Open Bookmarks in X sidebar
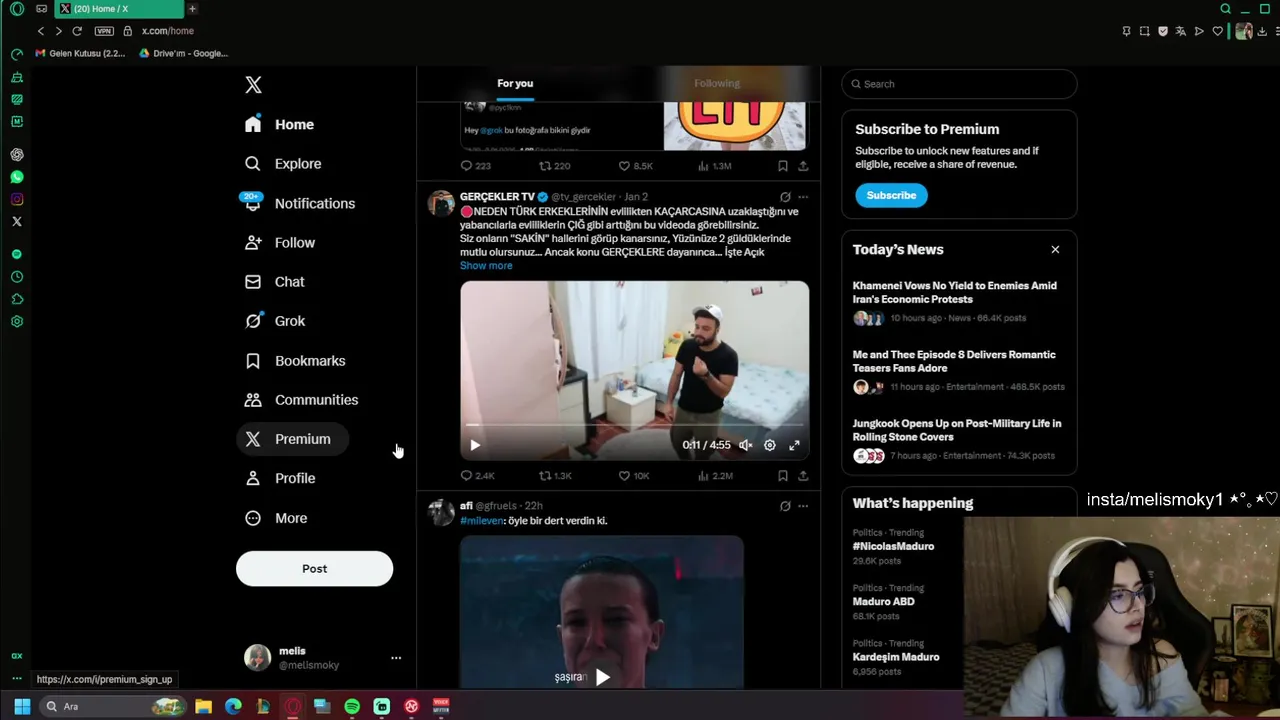The image size is (1280, 720). 296,360
